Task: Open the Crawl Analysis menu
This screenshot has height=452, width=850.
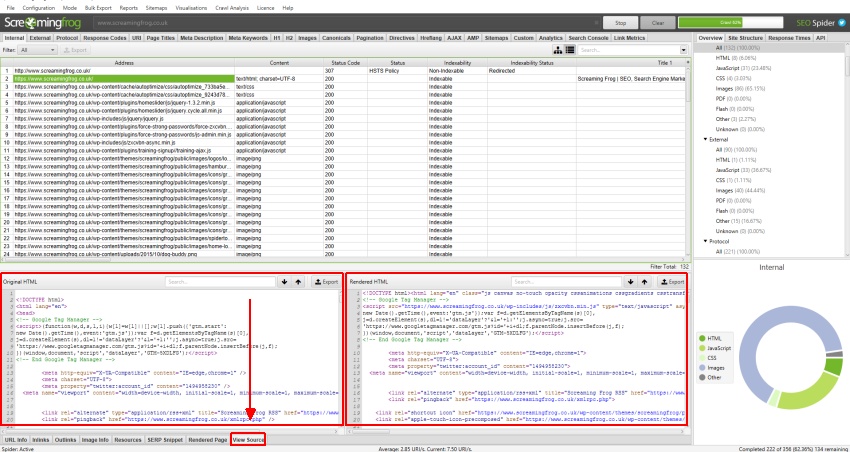Action: 232,8
